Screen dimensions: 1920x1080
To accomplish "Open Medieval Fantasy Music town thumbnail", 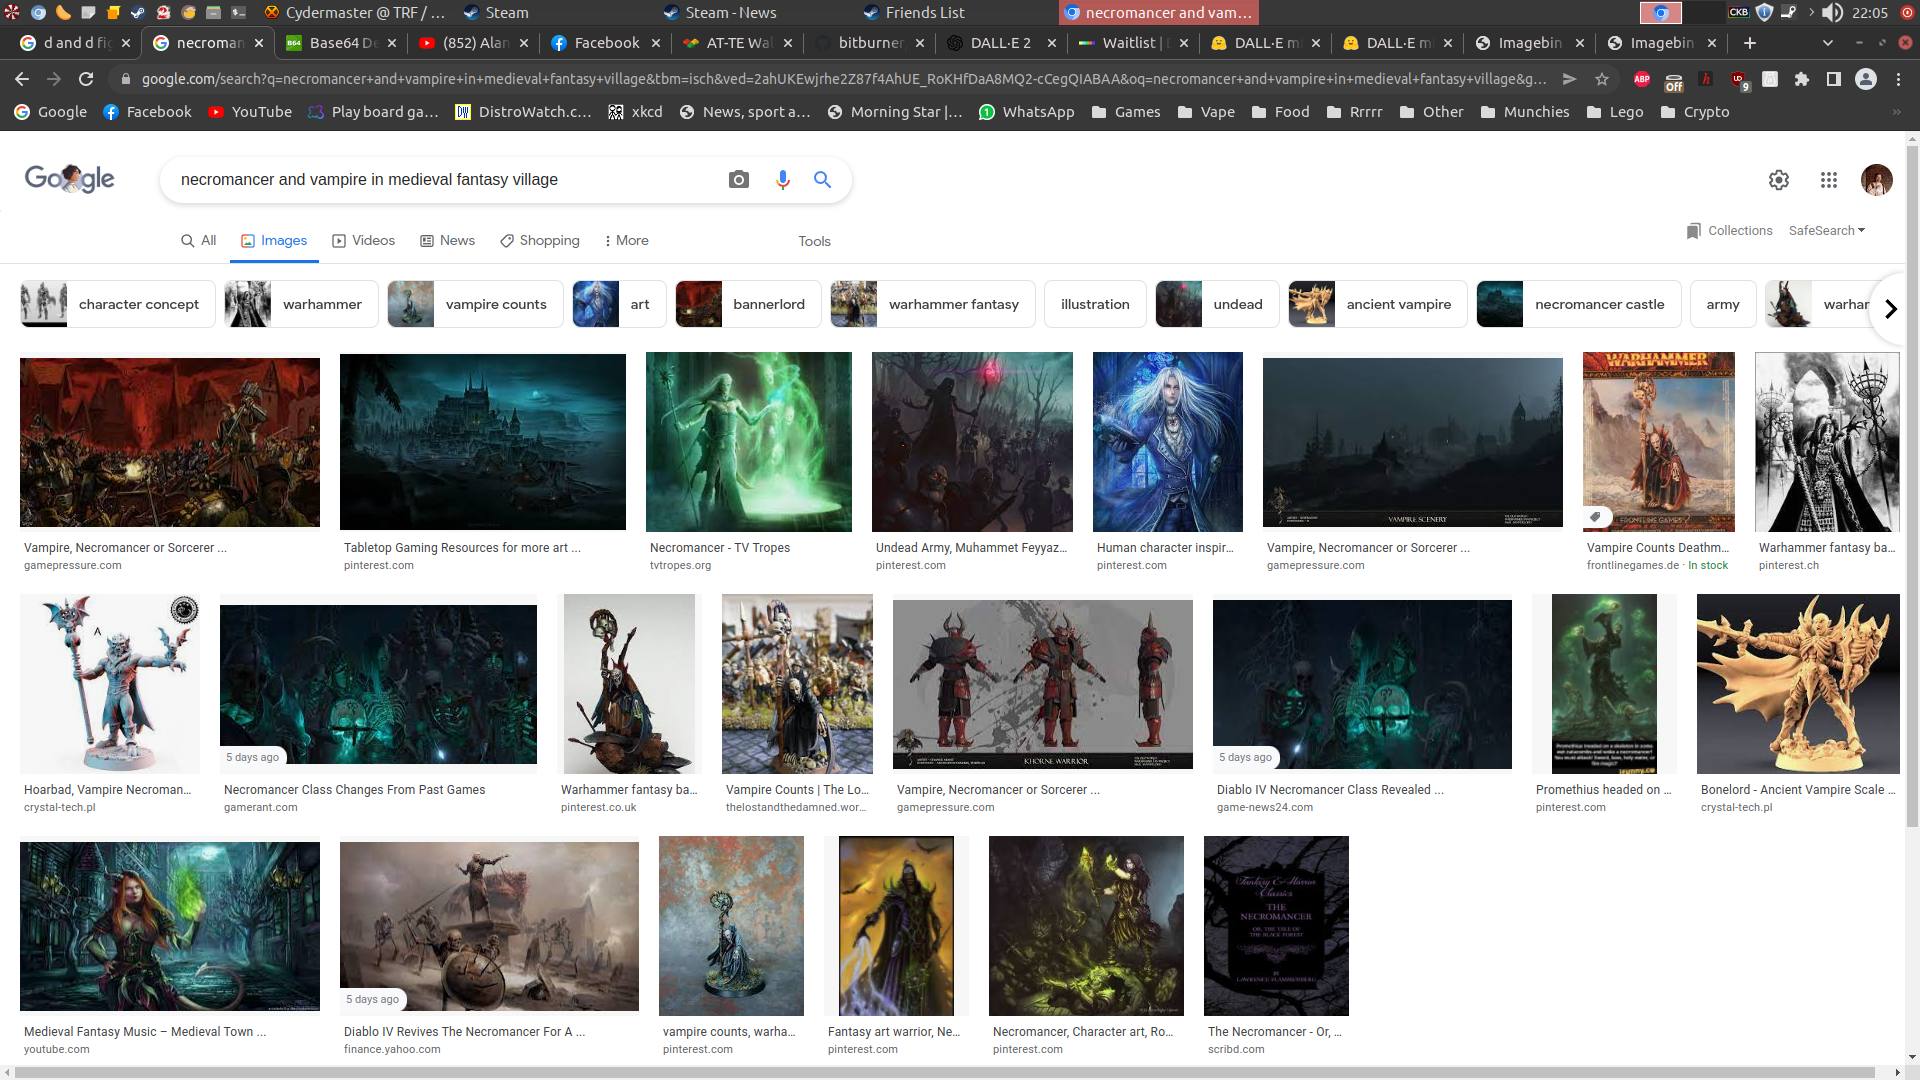I will click(x=170, y=926).
